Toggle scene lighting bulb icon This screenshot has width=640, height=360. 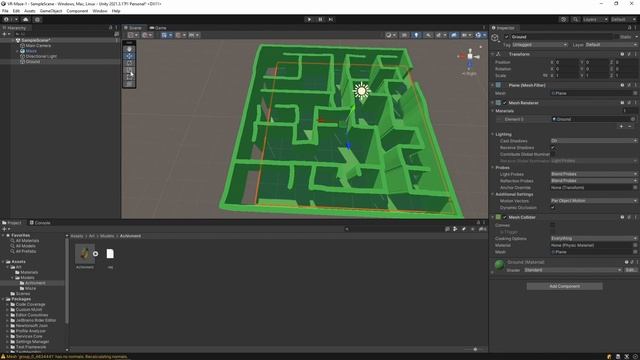pos(416,35)
